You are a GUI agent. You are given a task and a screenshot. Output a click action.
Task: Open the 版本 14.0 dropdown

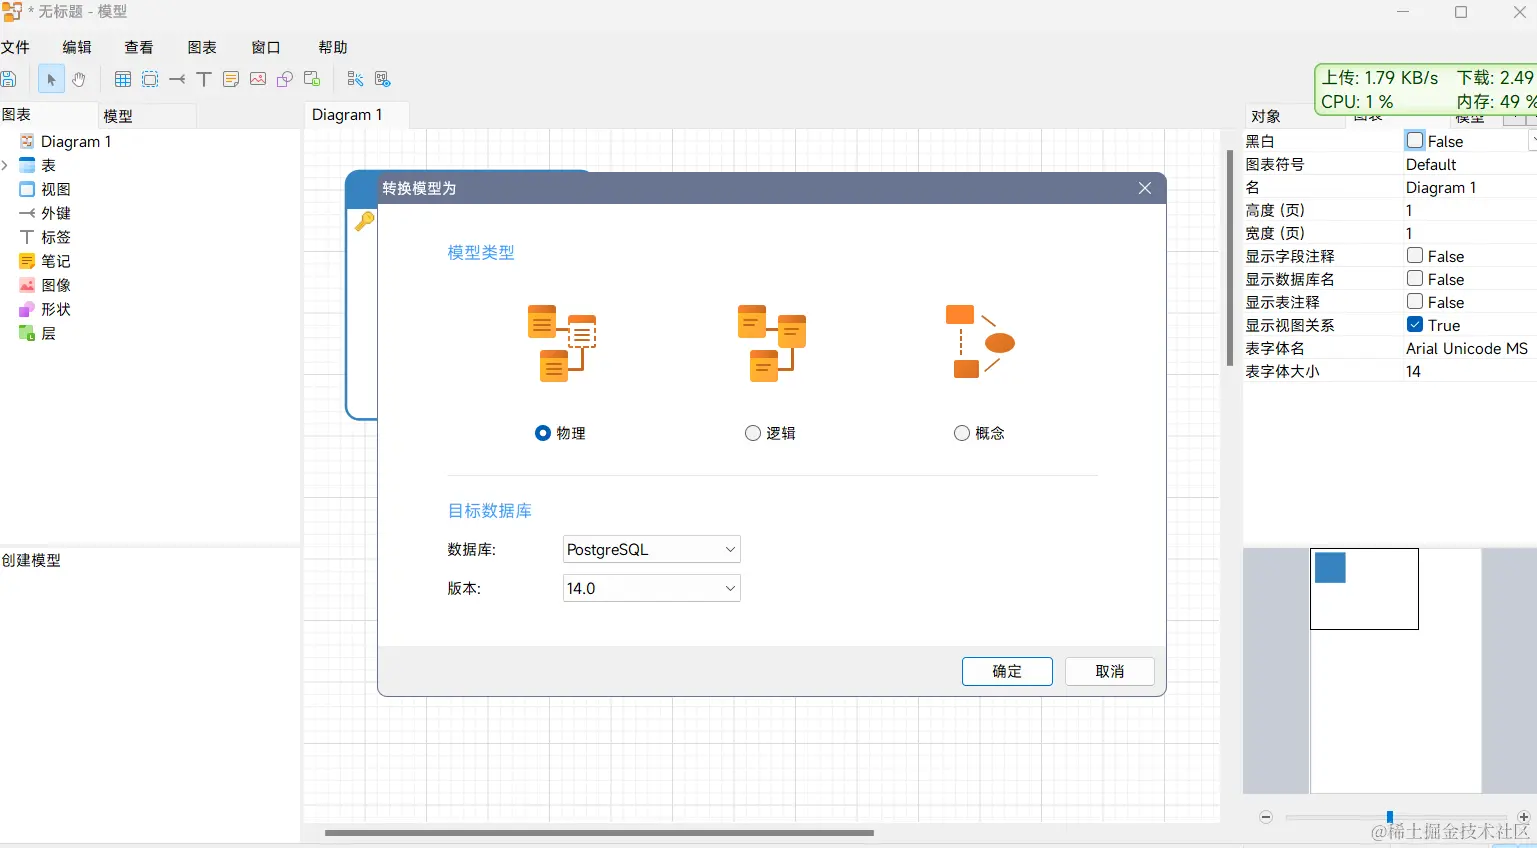pos(652,589)
